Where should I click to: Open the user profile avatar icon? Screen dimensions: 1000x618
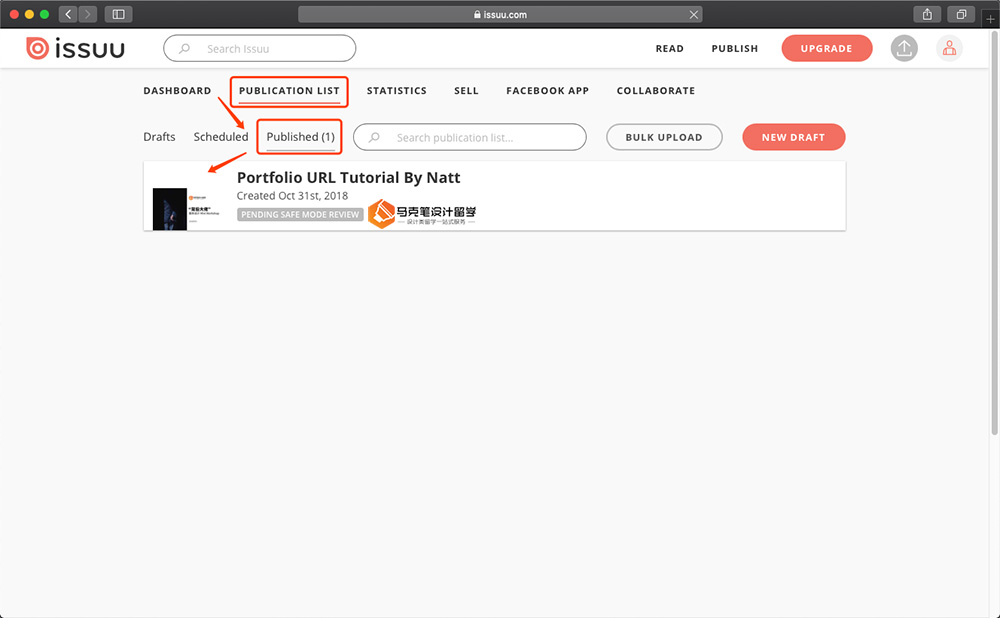point(949,48)
